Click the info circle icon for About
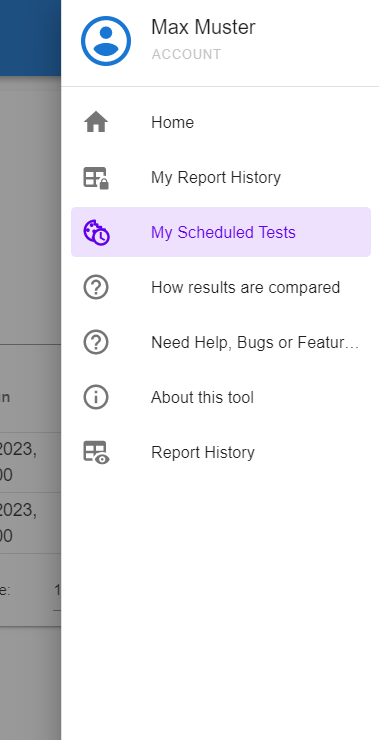Viewport: 379px width, 740px height. tap(96, 397)
